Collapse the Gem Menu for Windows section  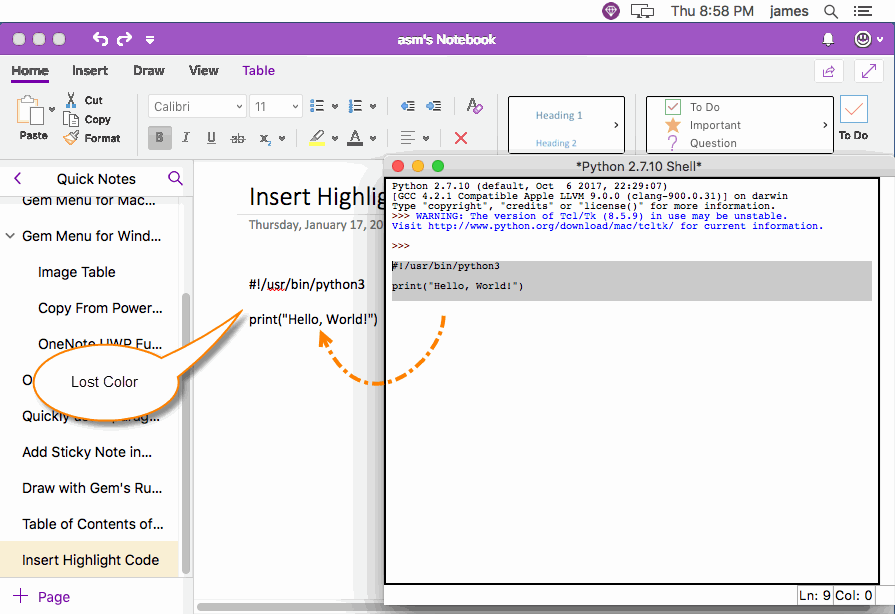(10, 236)
